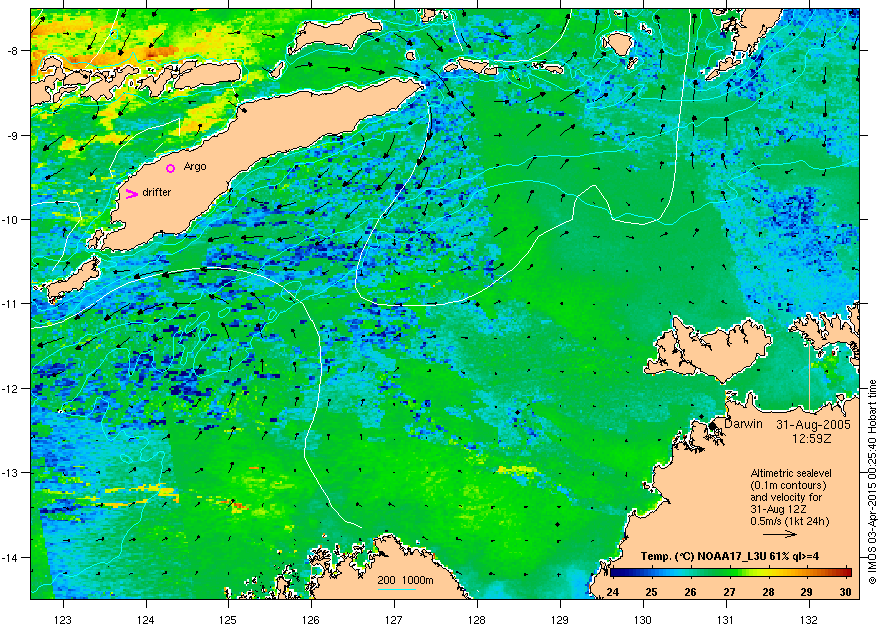Click the dark blue end of temperature colour bar

[x=615, y=573]
